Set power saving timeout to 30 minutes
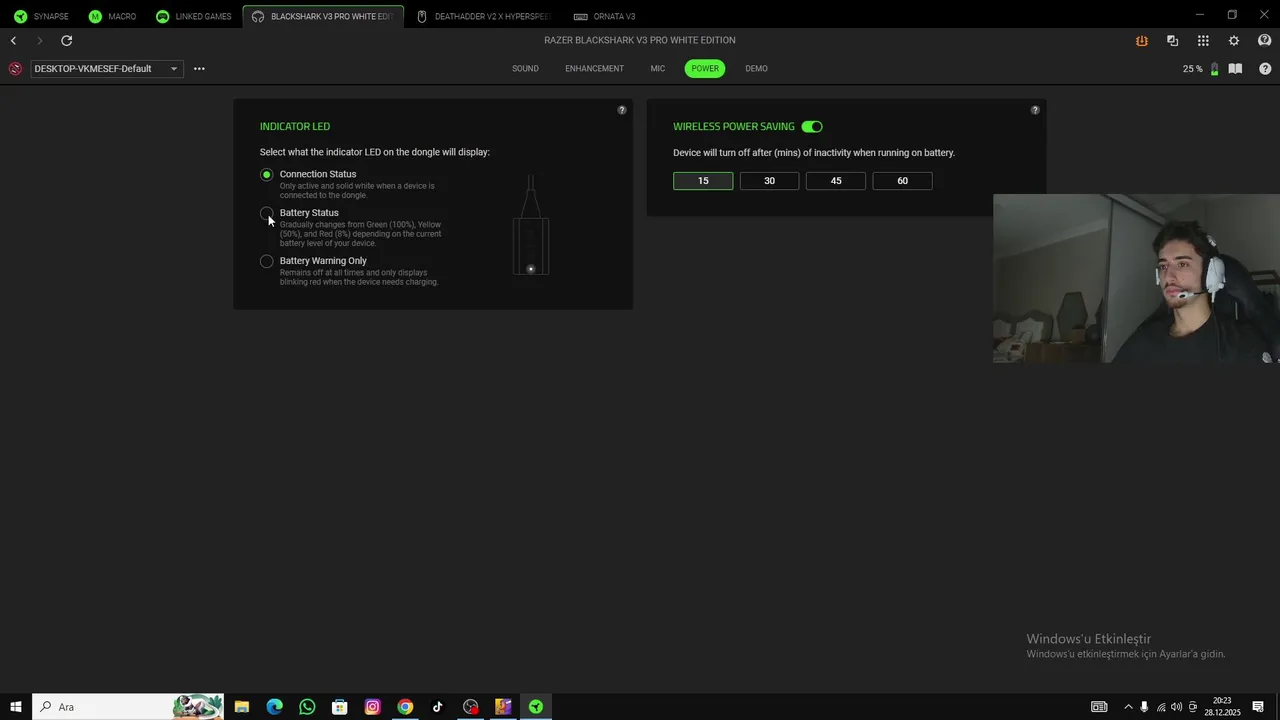This screenshot has width=1280, height=720. click(x=769, y=181)
